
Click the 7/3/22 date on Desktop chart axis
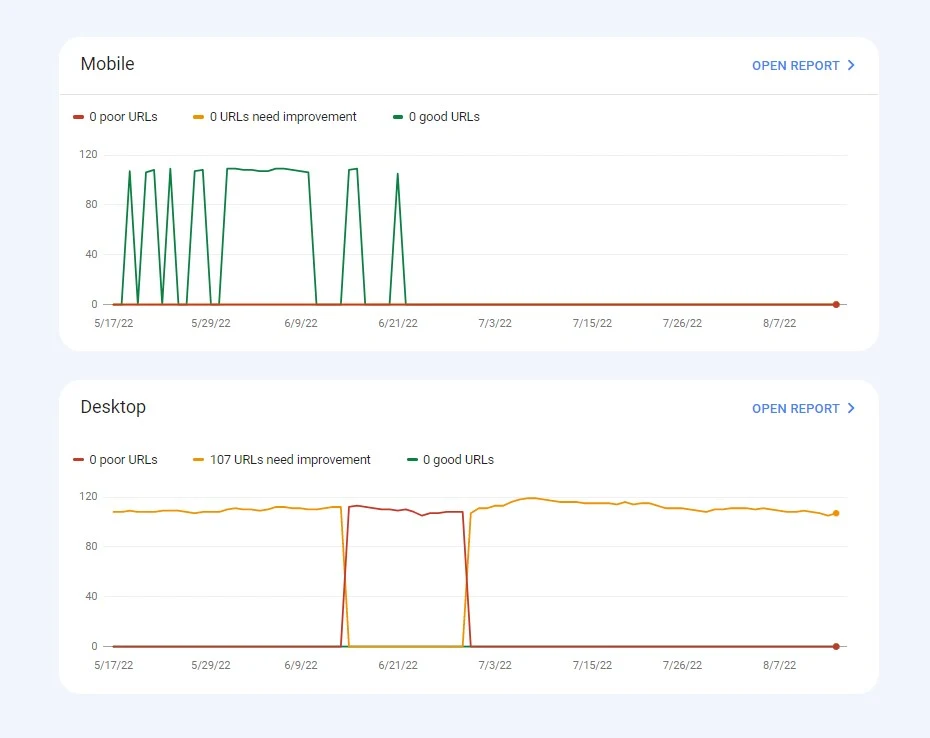(x=495, y=666)
